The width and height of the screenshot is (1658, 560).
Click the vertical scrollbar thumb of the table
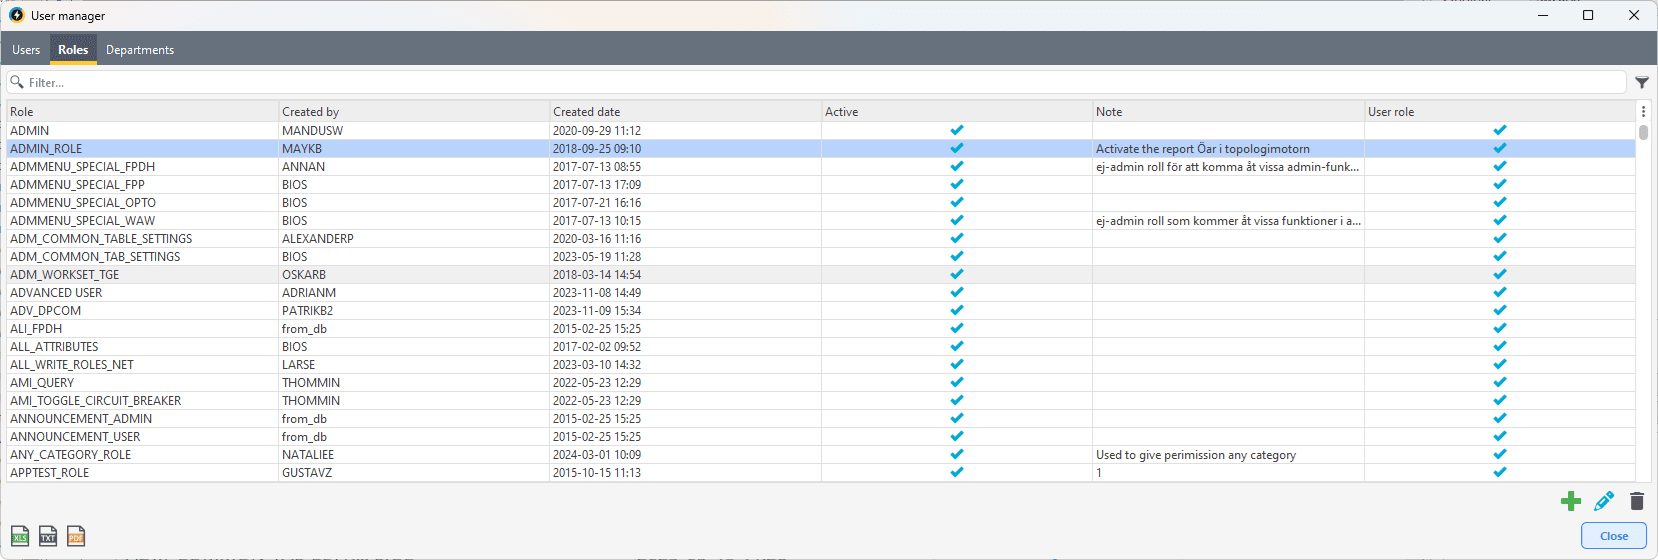coord(1643,132)
